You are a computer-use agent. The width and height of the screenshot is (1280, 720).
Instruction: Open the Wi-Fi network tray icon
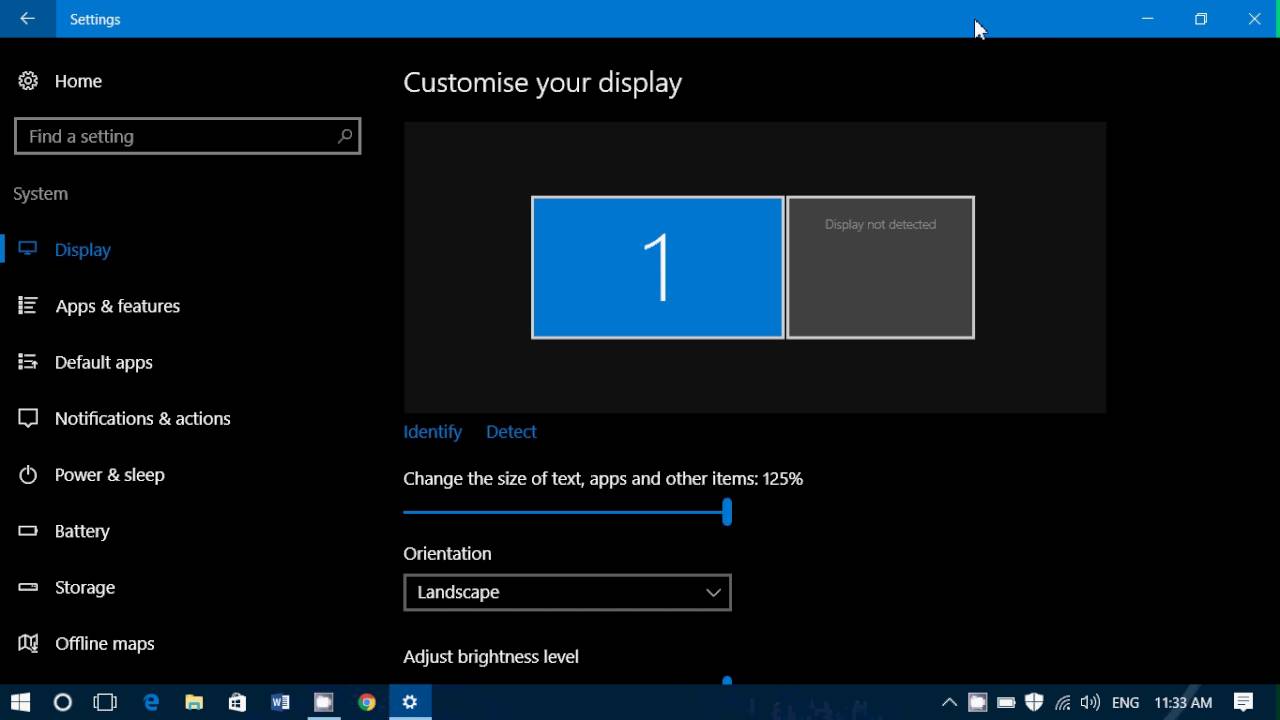coord(1062,703)
